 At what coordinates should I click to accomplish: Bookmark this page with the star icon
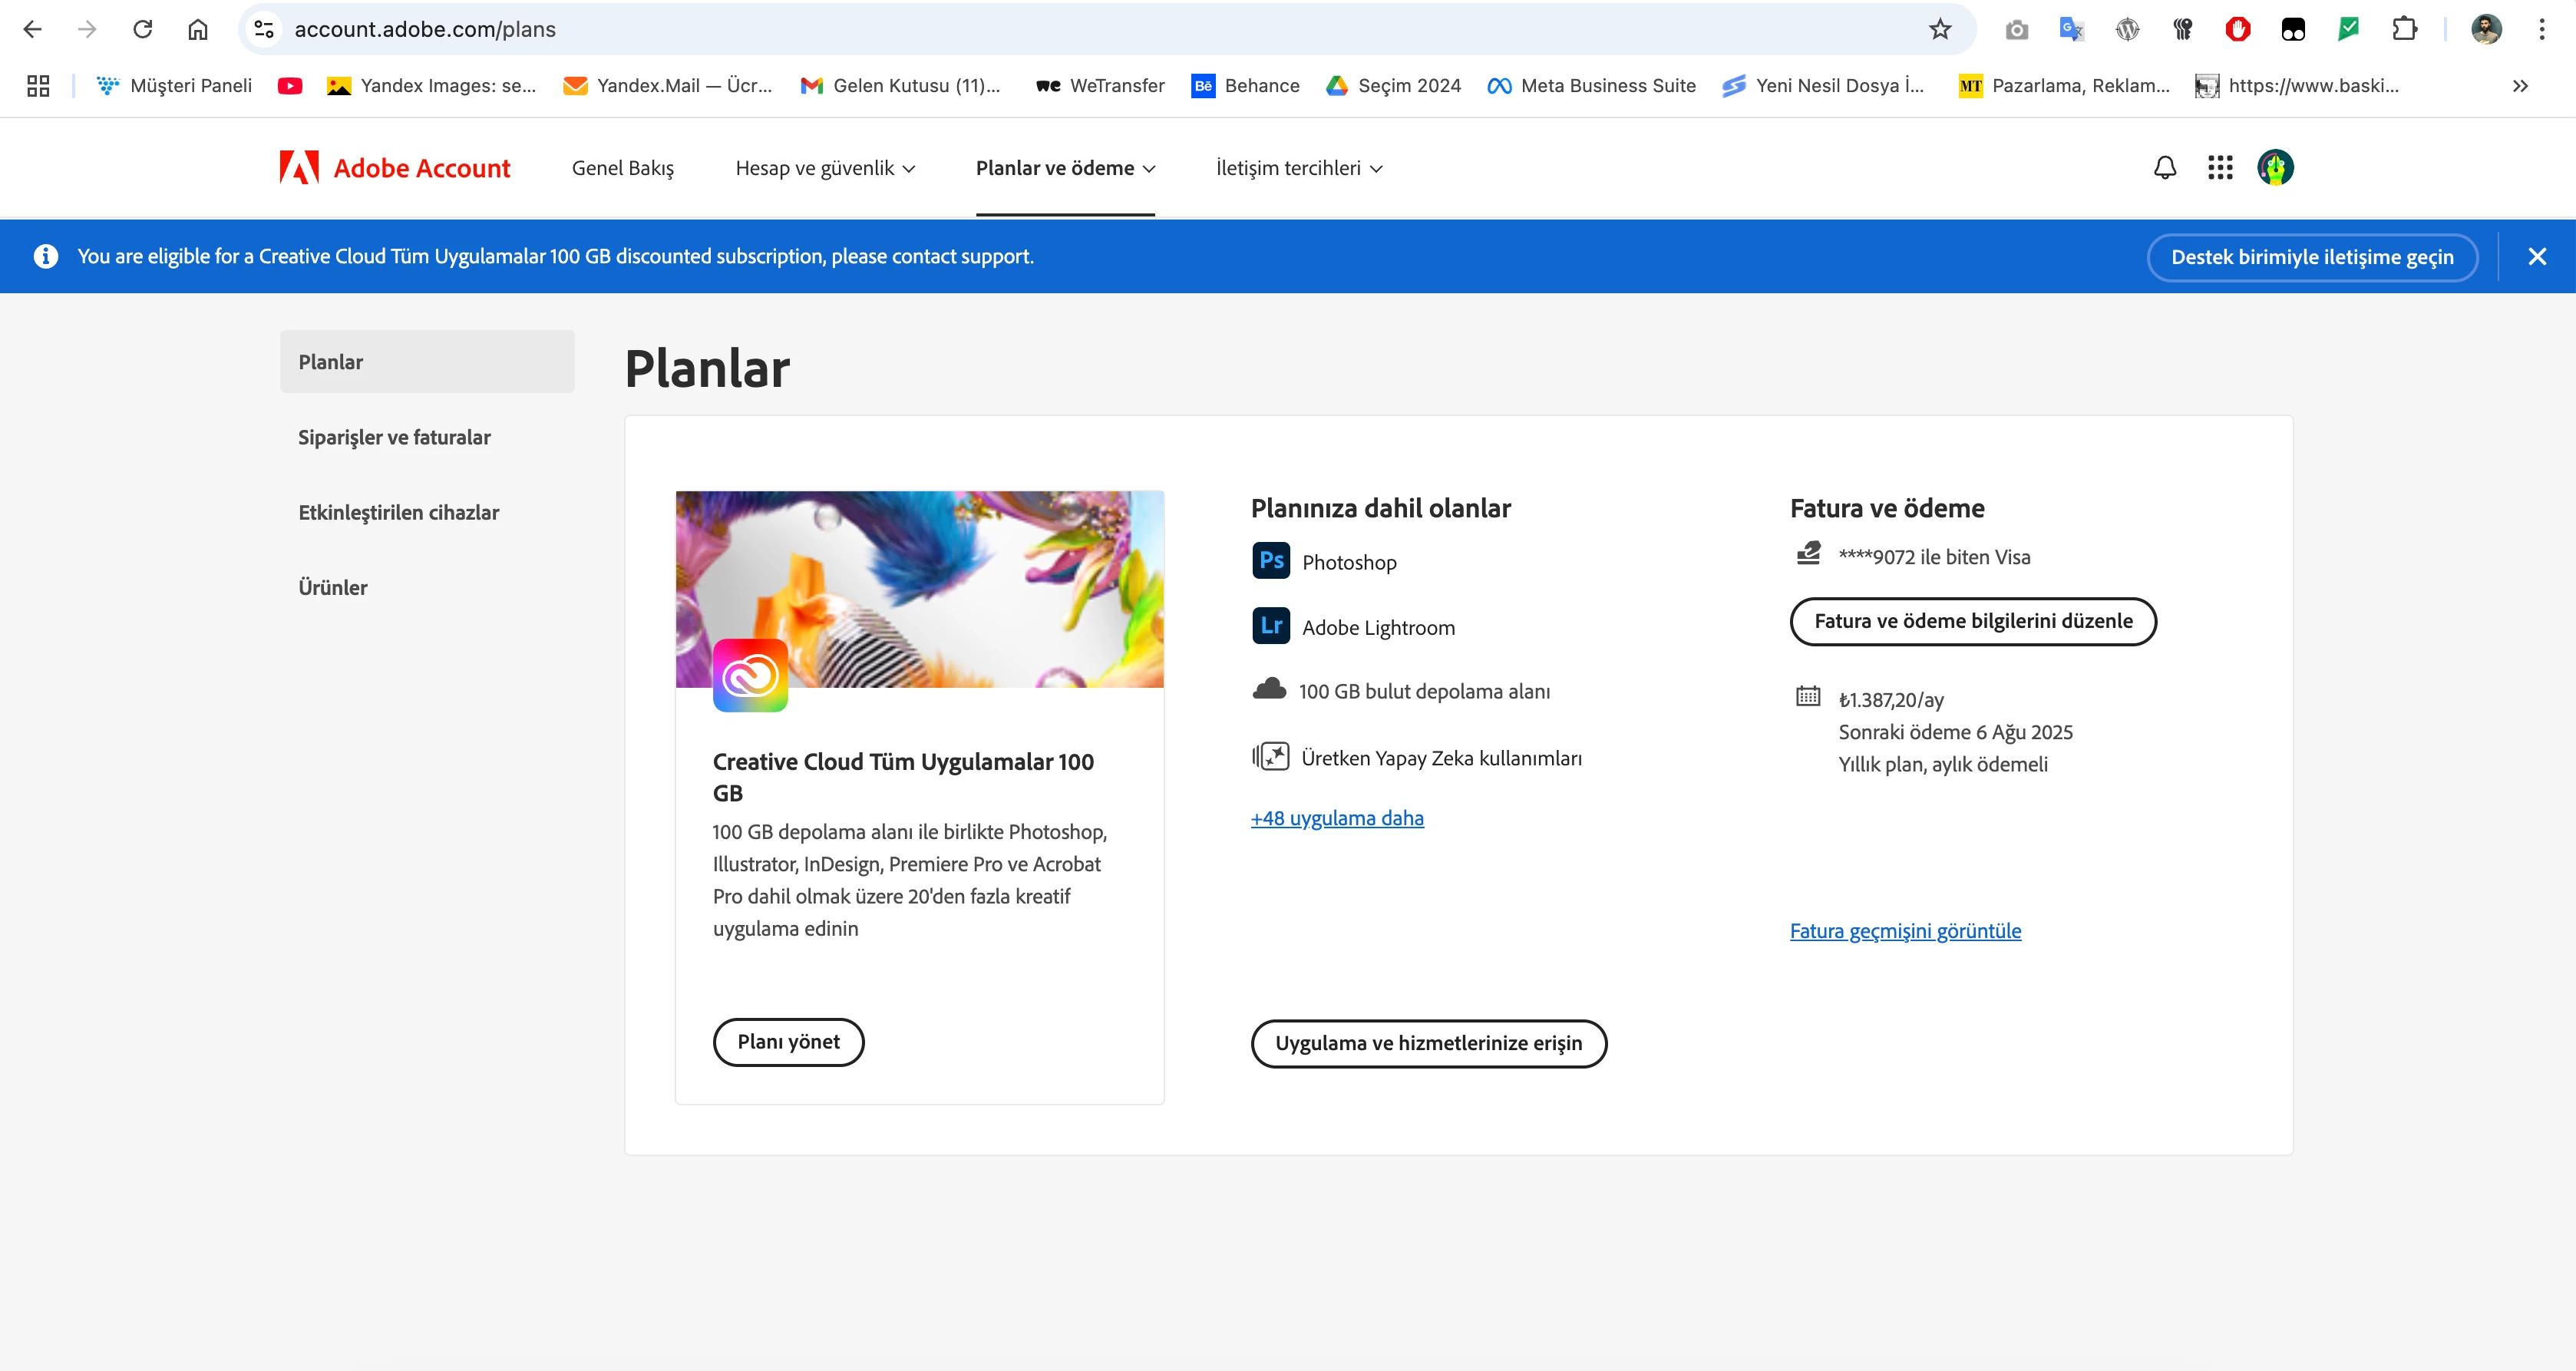[1940, 29]
